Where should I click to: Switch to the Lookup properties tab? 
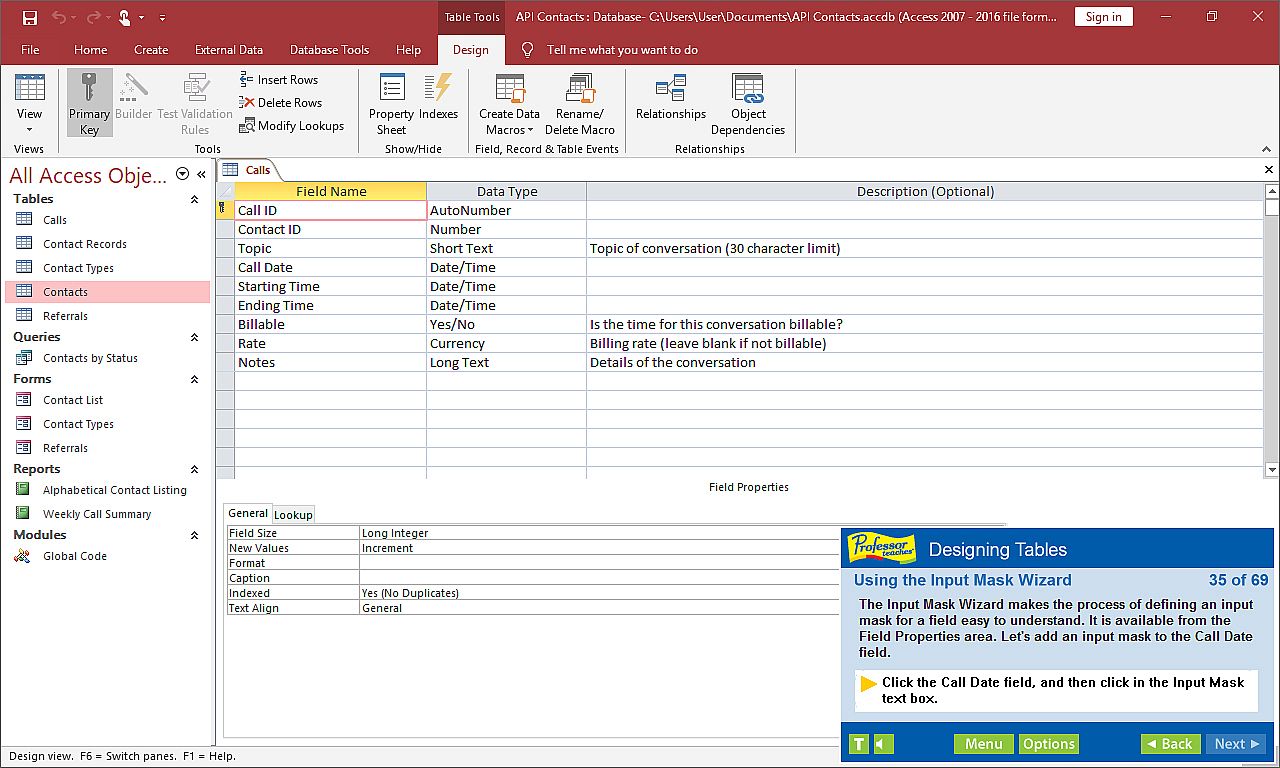(293, 514)
